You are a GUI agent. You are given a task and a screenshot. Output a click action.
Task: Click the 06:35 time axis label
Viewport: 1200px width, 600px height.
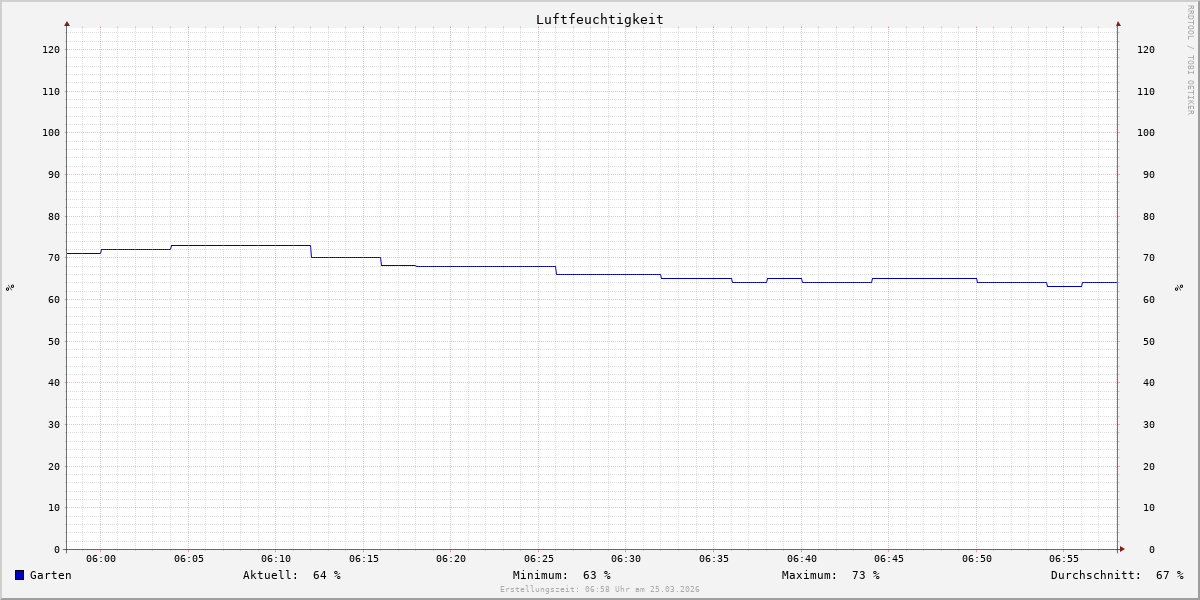click(x=714, y=559)
